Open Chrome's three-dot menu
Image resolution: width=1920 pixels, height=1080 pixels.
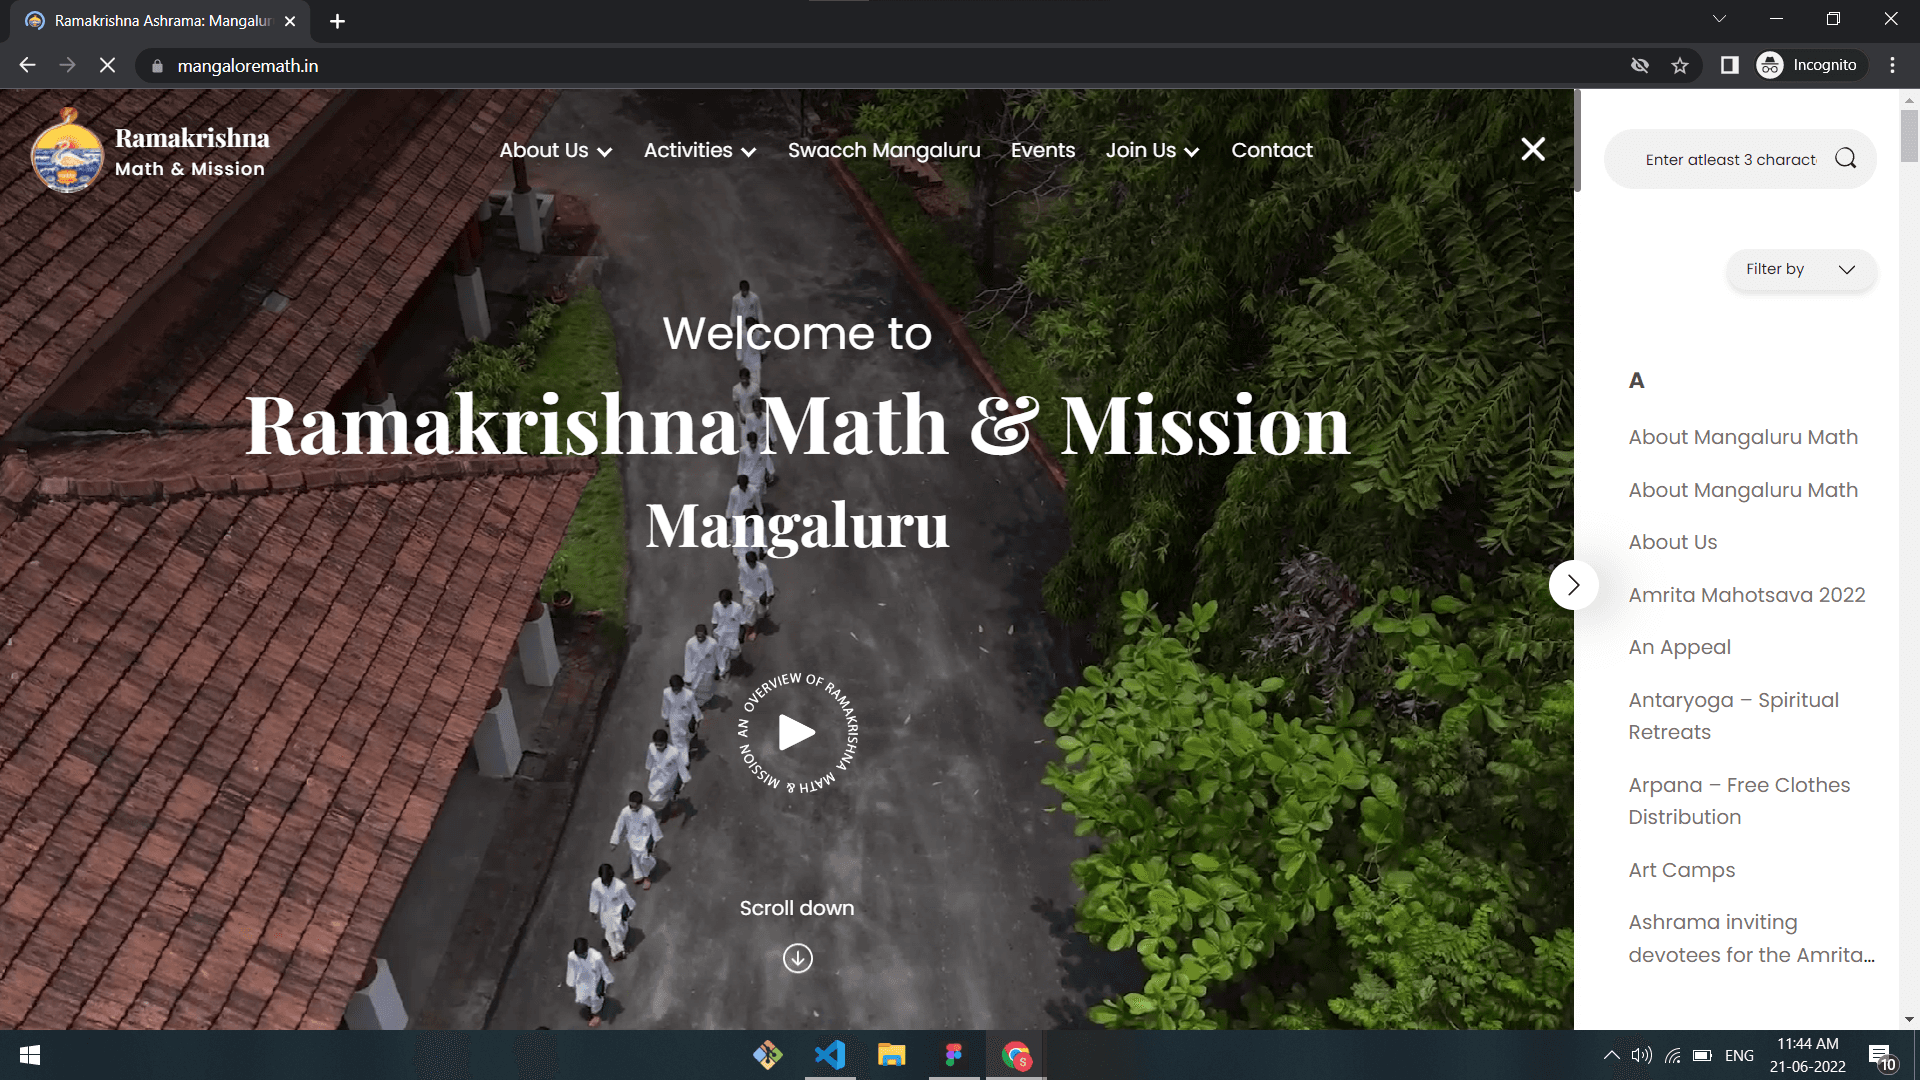(x=1892, y=65)
